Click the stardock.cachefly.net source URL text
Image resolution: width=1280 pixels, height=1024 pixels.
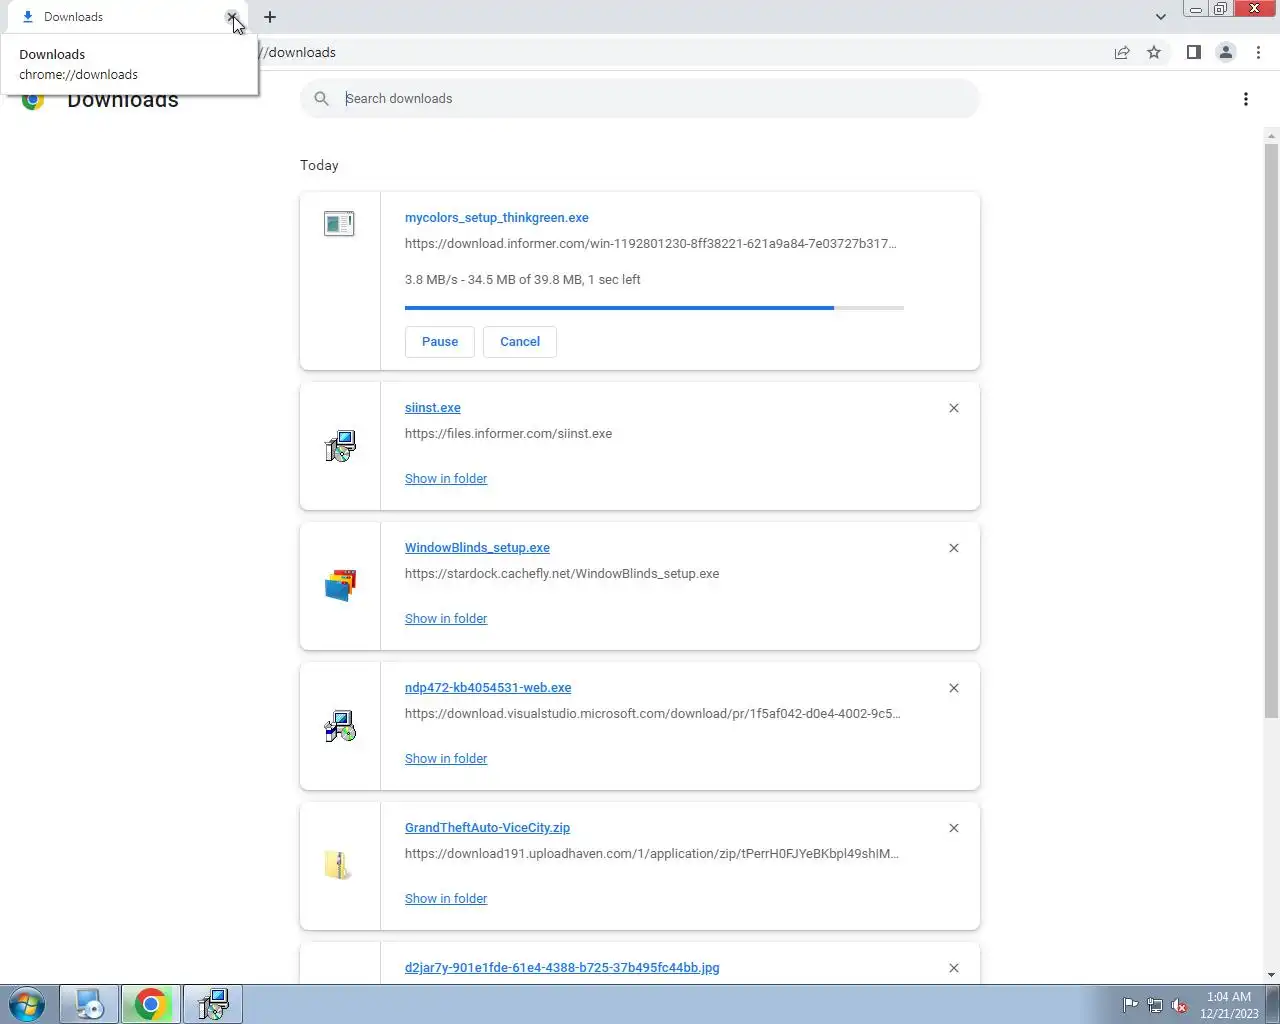click(x=562, y=574)
